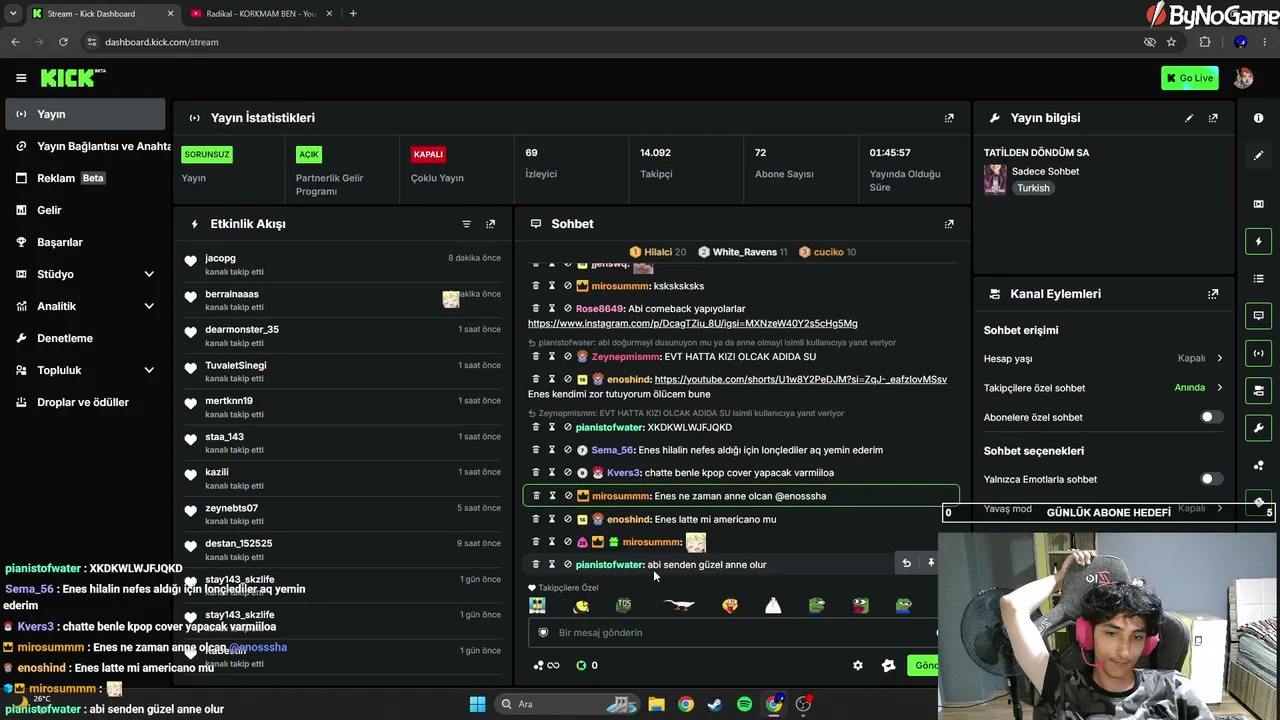
Task: Pin pianistofwater's last chat message
Action: [x=930, y=563]
